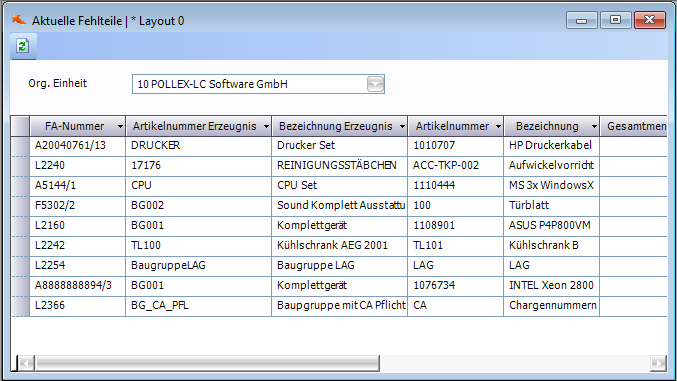Click the Kühlschrank AEG 2001 cell
Image resolution: width=677 pixels, height=381 pixels.
(339, 246)
